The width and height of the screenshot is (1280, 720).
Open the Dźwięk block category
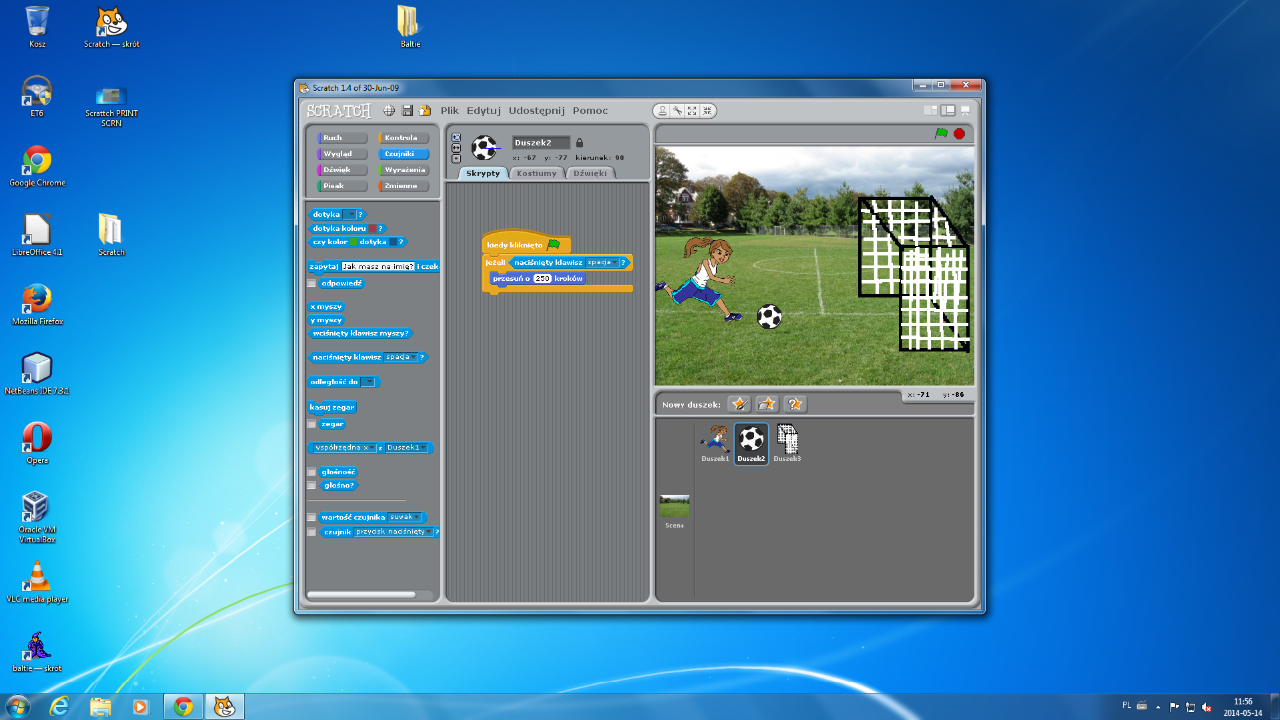(343, 170)
